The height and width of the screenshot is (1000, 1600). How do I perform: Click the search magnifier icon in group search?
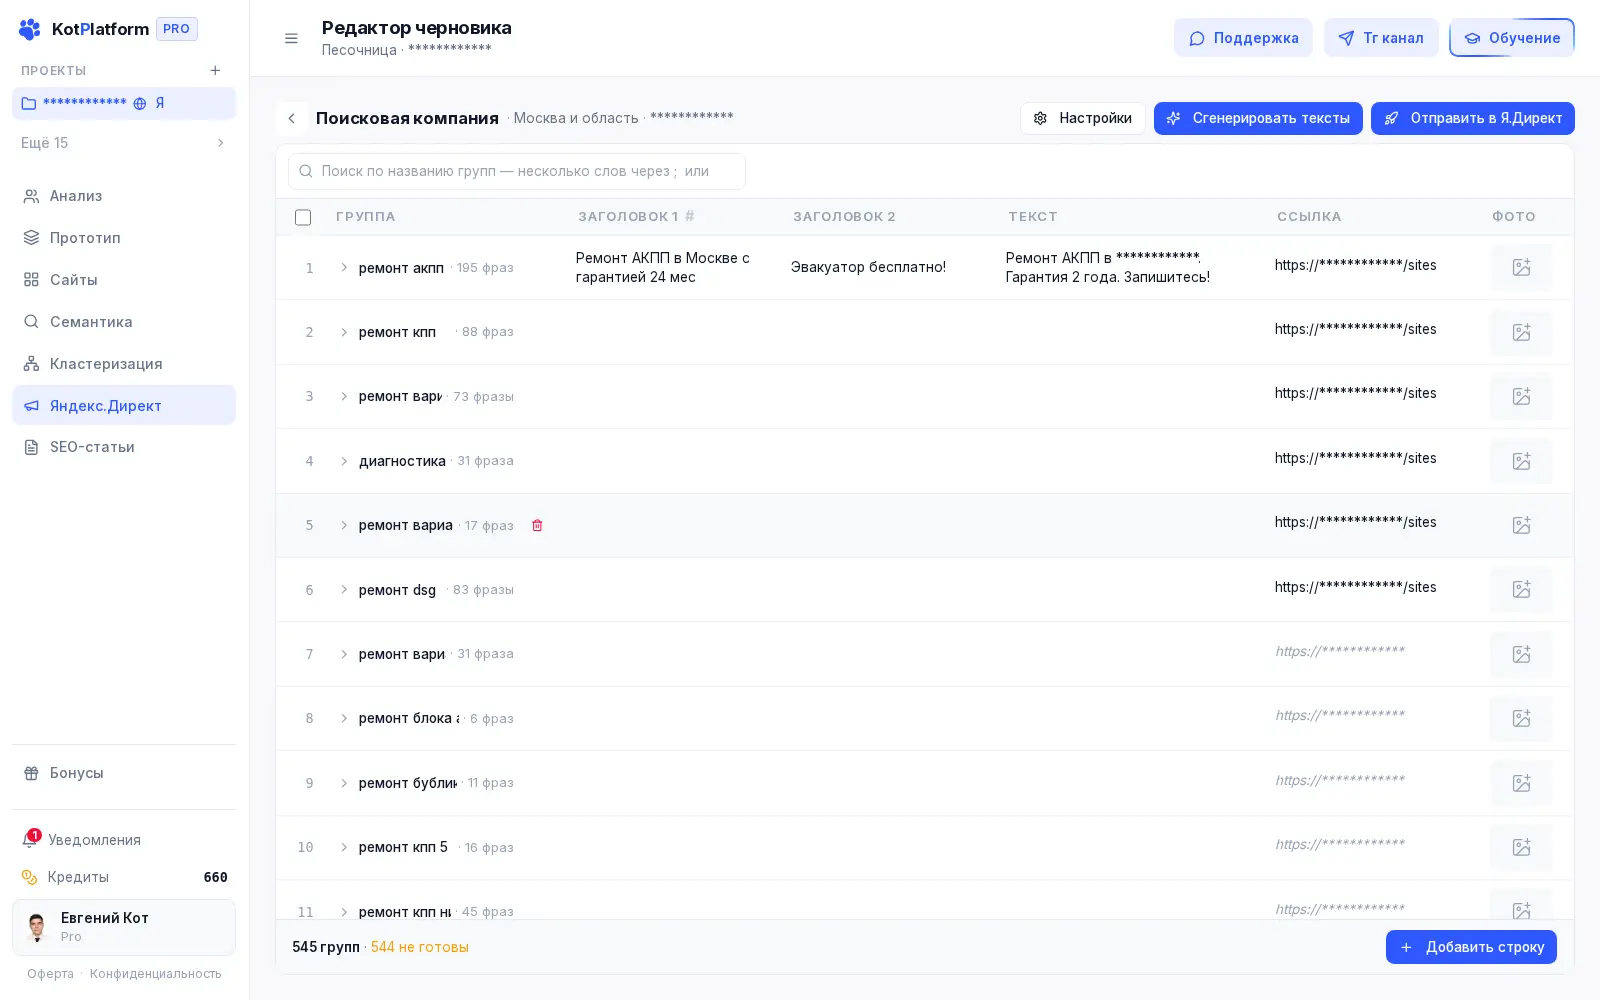[306, 171]
